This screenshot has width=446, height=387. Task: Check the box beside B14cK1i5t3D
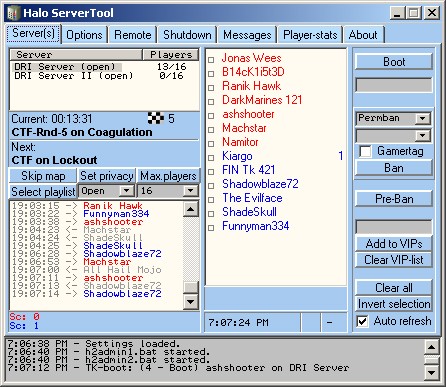tap(211, 74)
